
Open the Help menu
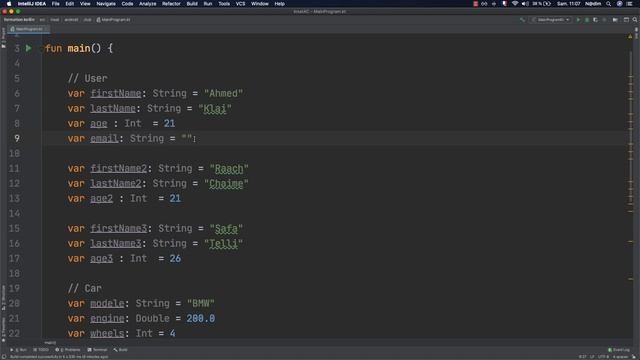[279, 4]
